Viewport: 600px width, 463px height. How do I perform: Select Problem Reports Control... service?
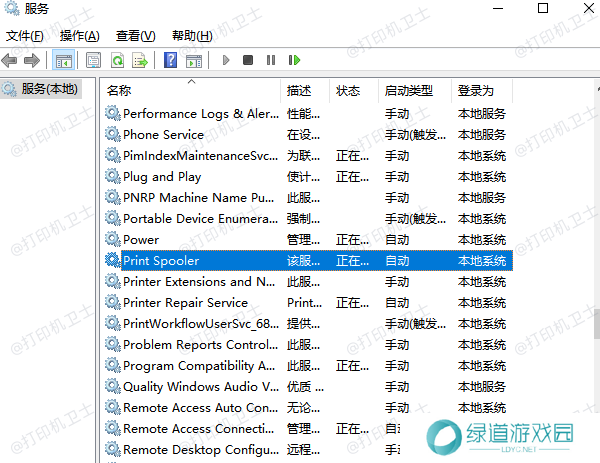pos(308,345)
